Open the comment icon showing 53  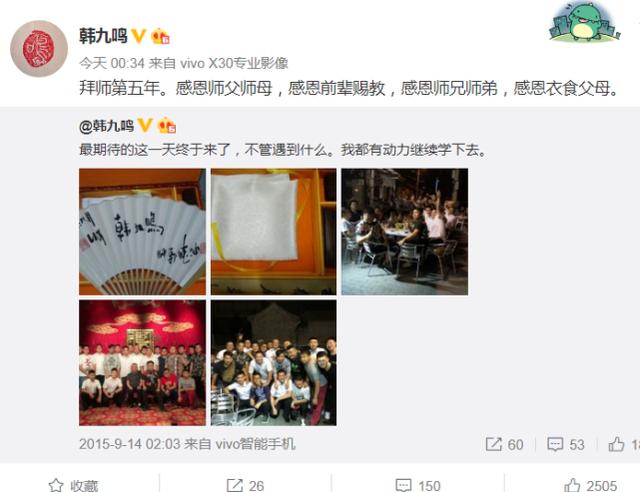click(x=555, y=444)
